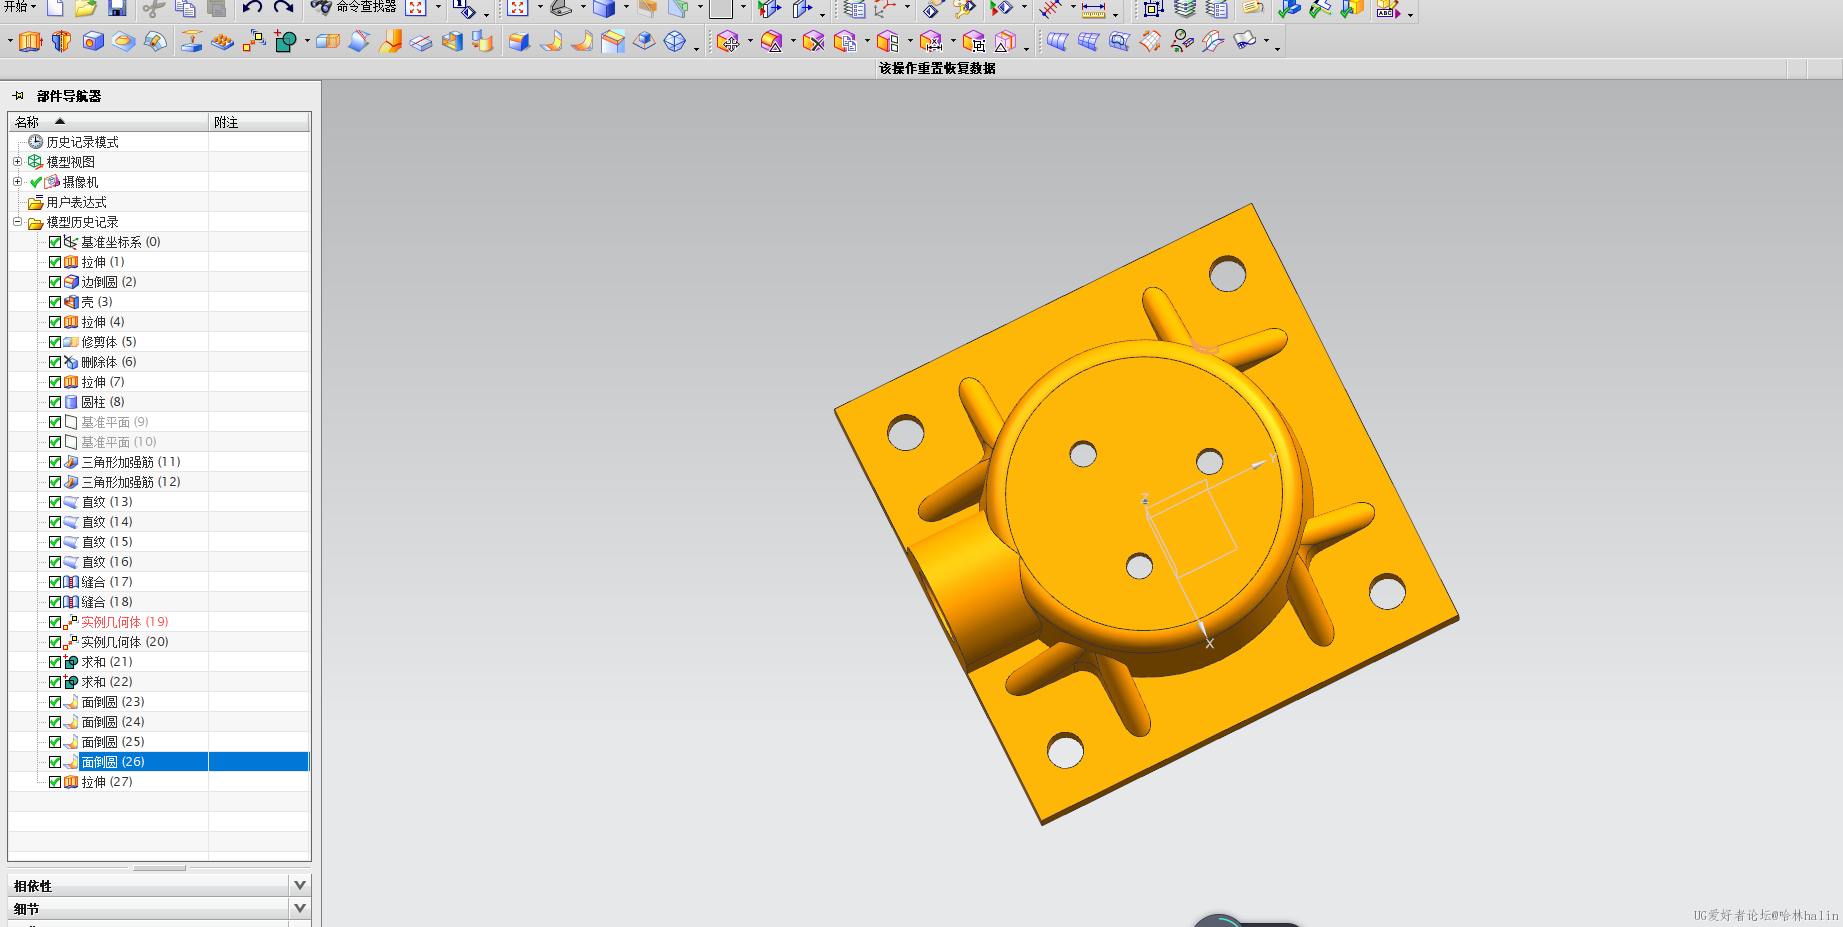
Task: Click the Copy icon in the top toolbar
Action: [185, 8]
